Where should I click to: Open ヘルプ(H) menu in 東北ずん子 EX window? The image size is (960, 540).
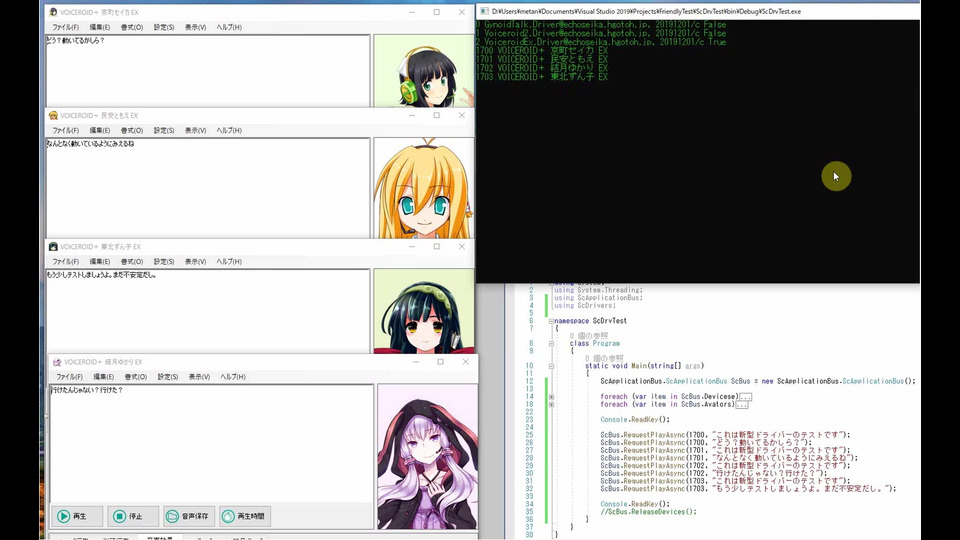pyautogui.click(x=229, y=261)
